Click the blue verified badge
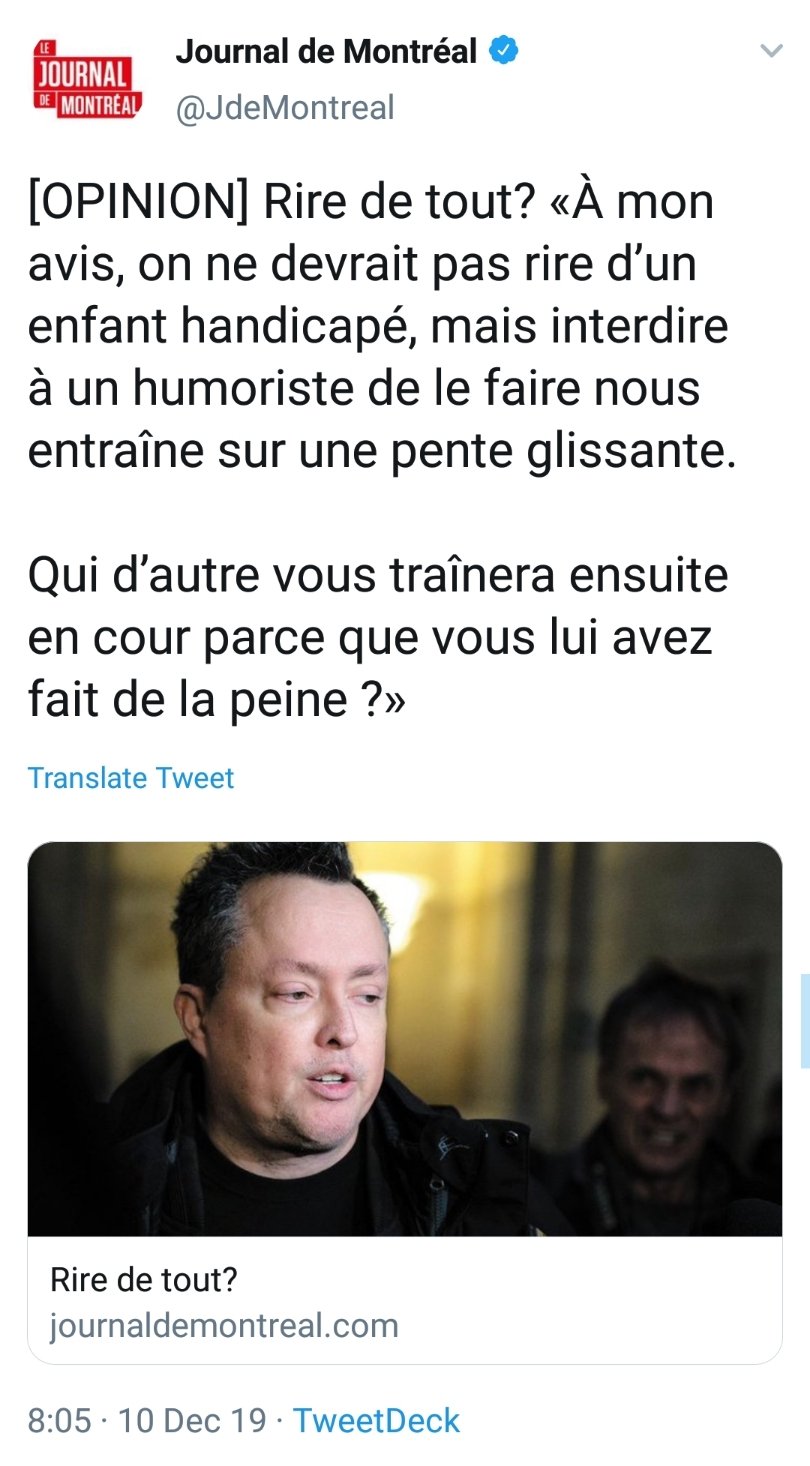 pos(503,51)
